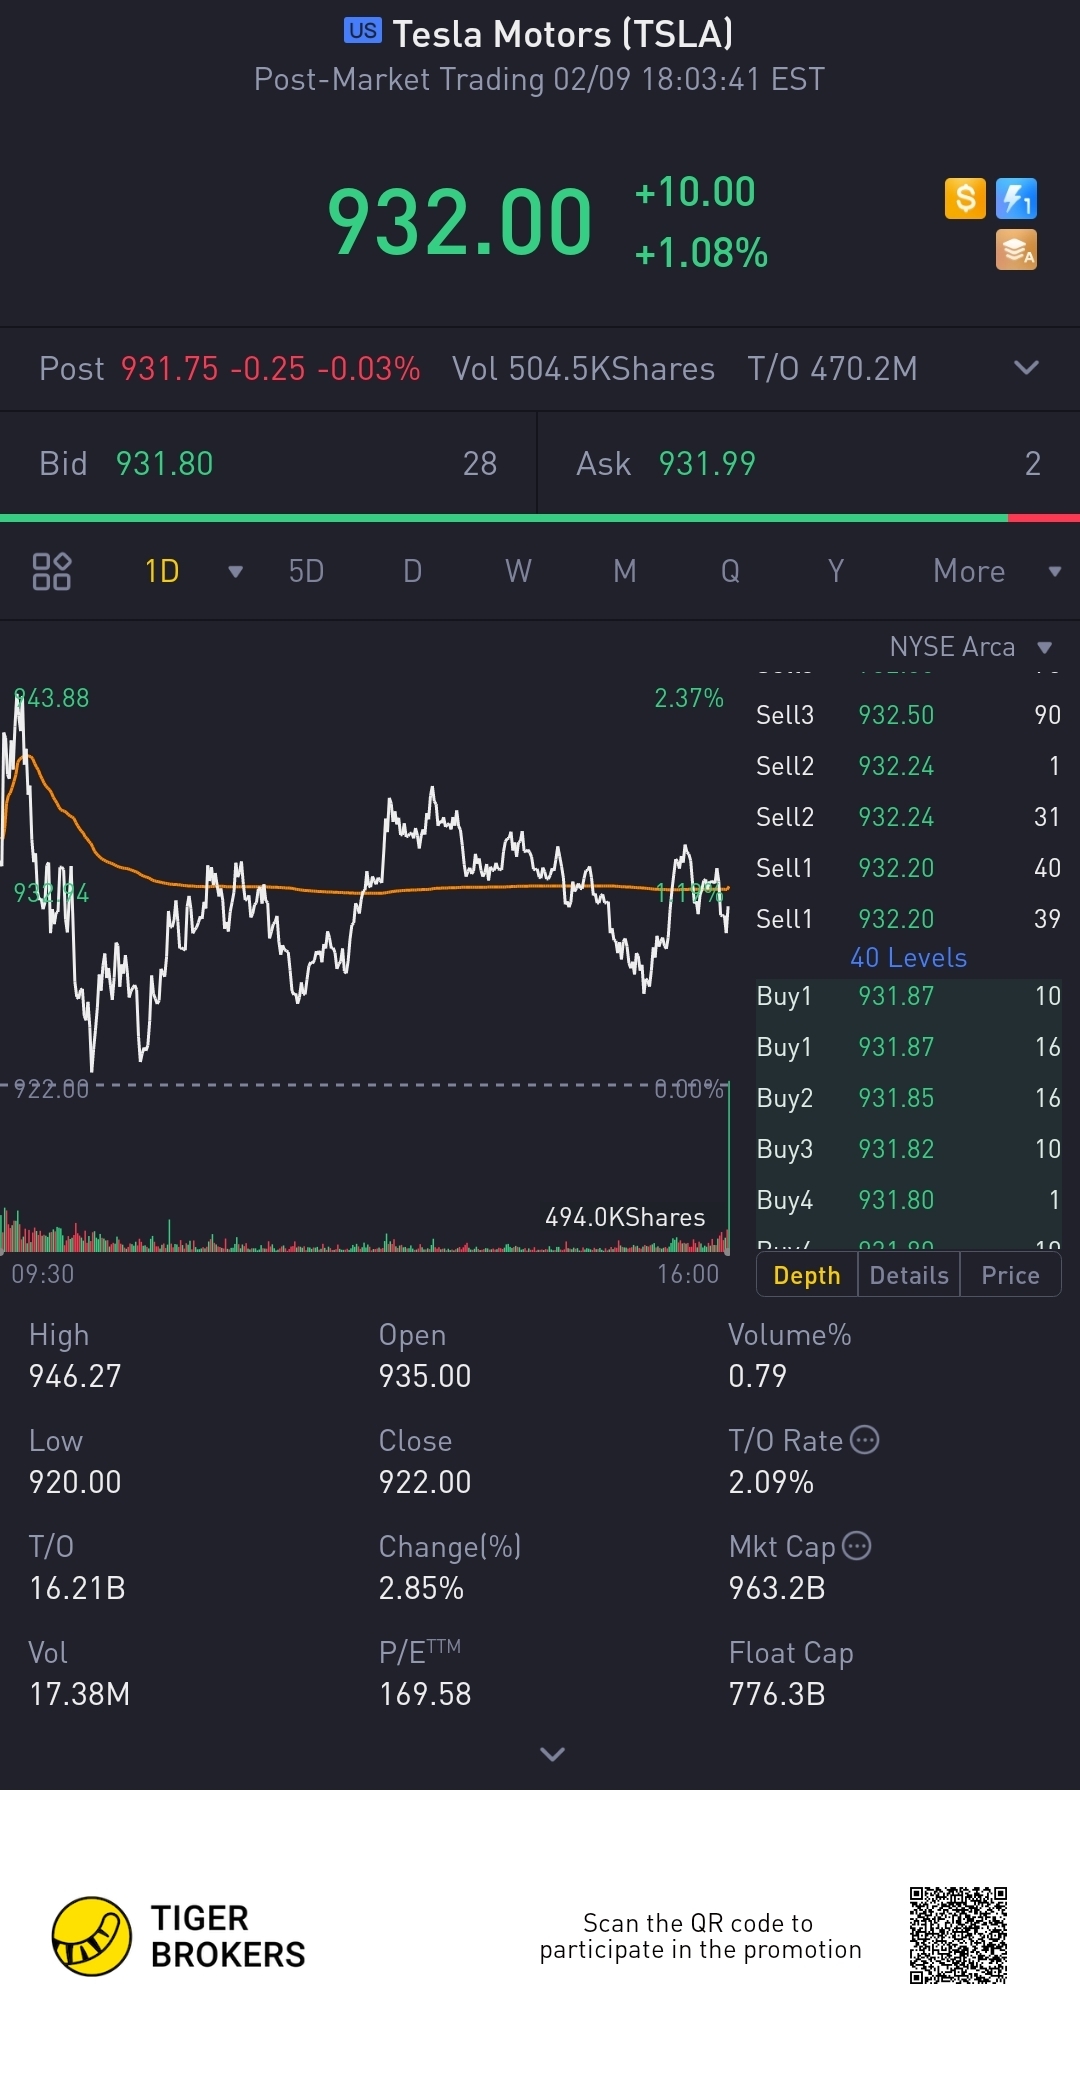The height and width of the screenshot is (2083, 1080).
Task: Tap the promotion QR code
Action: click(x=958, y=1936)
